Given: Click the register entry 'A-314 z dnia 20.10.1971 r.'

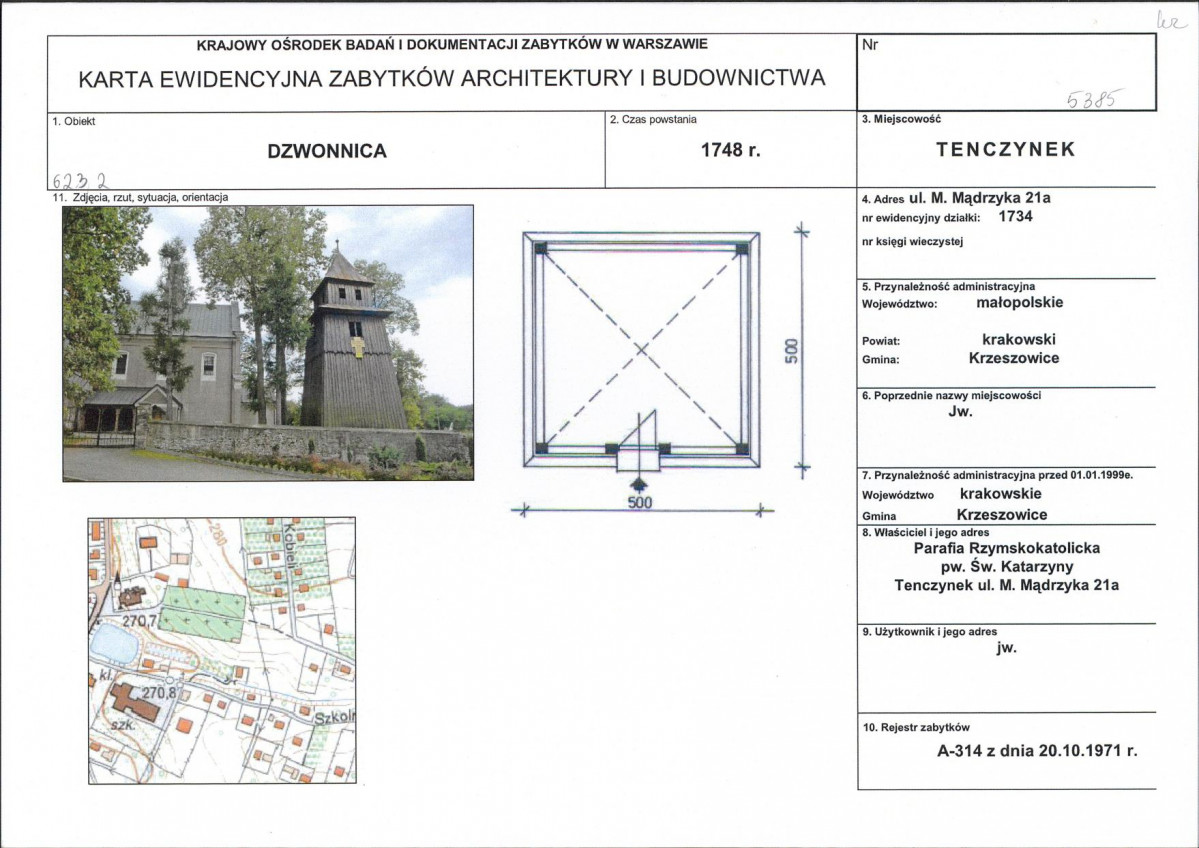Looking at the screenshot, I should pyautogui.click(x=1037, y=750).
